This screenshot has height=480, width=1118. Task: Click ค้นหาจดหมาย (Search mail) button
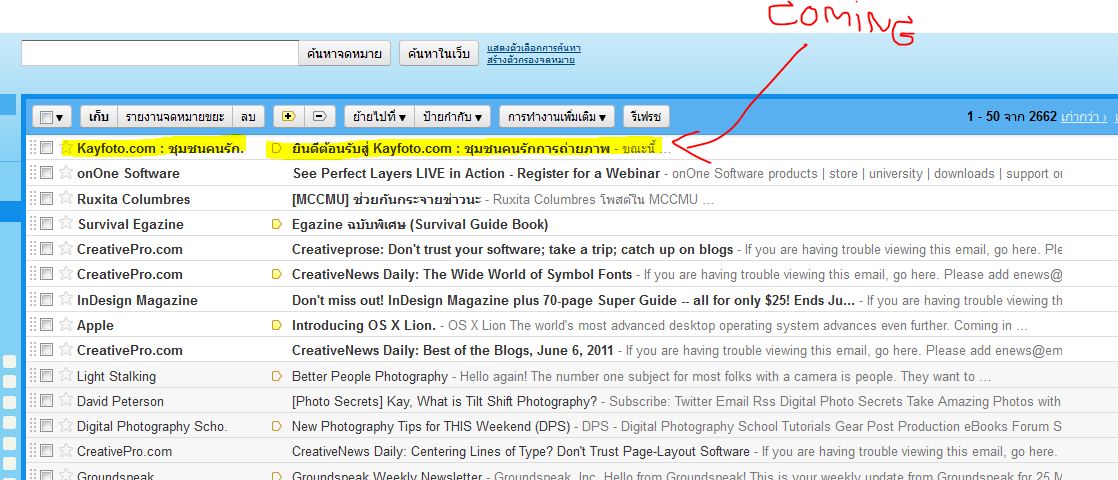(344, 53)
